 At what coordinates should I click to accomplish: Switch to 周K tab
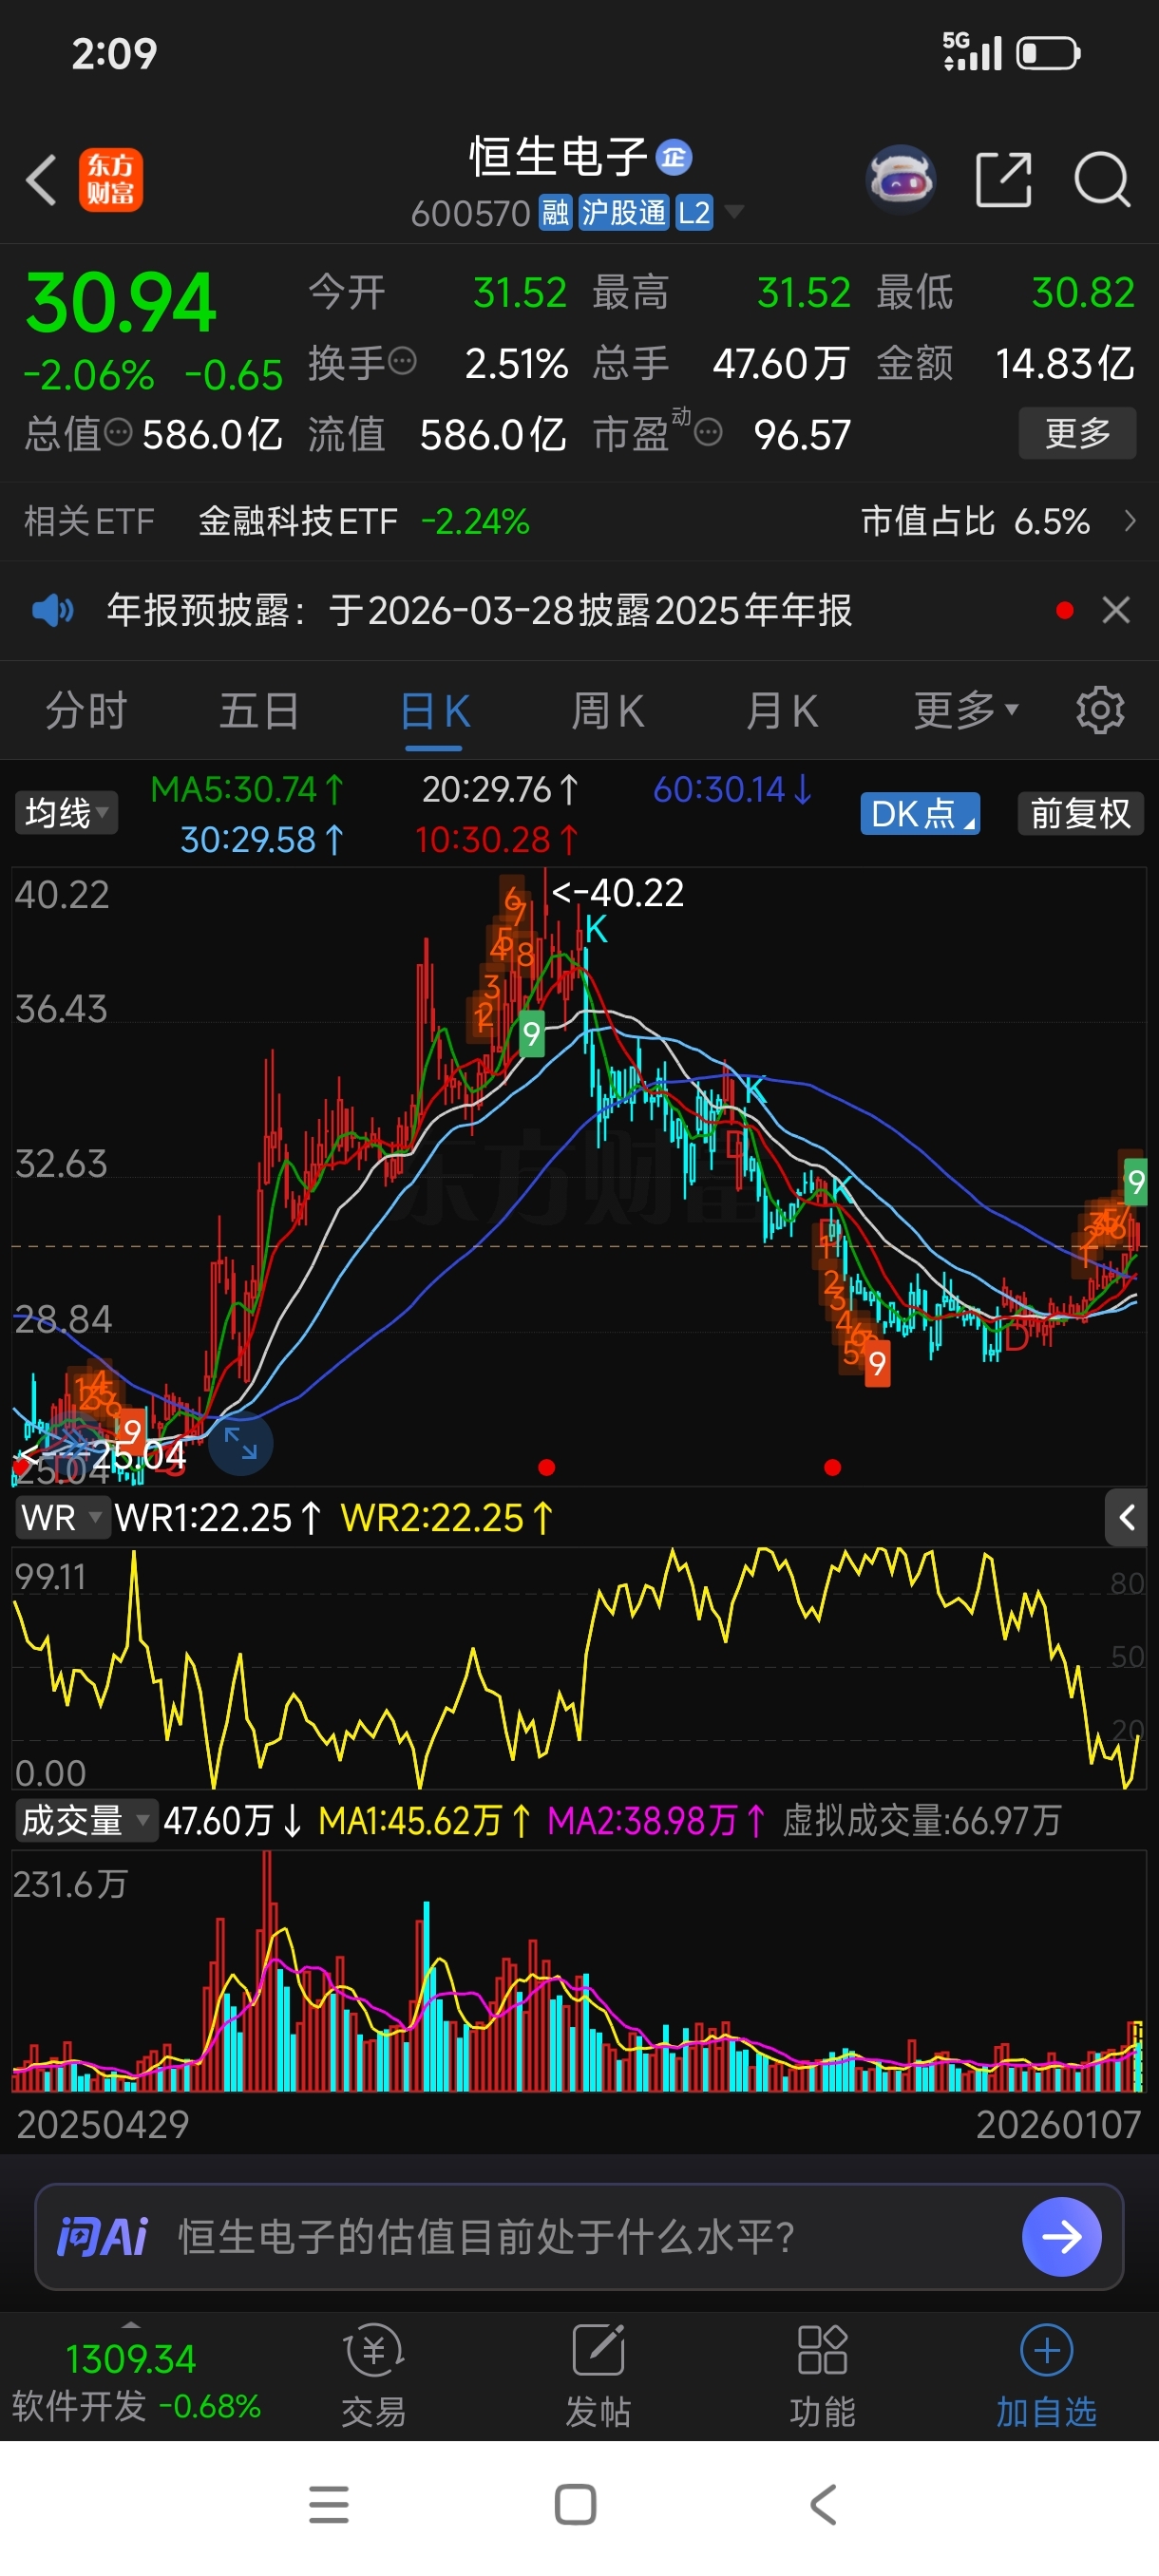point(607,711)
